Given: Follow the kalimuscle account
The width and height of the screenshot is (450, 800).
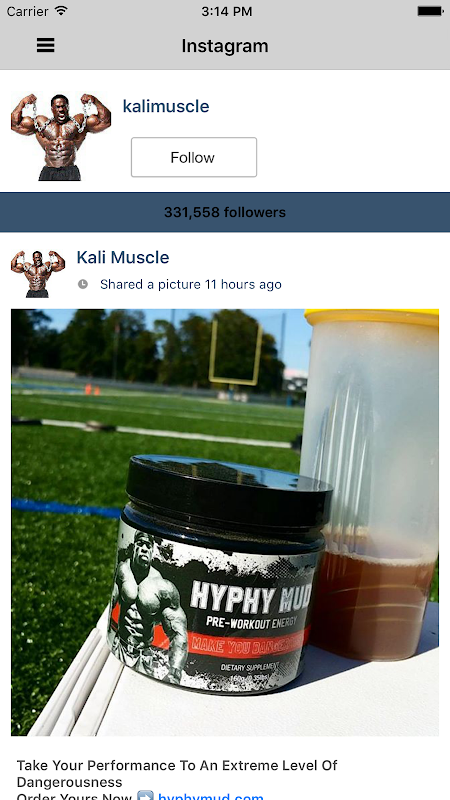Looking at the screenshot, I should [x=194, y=157].
